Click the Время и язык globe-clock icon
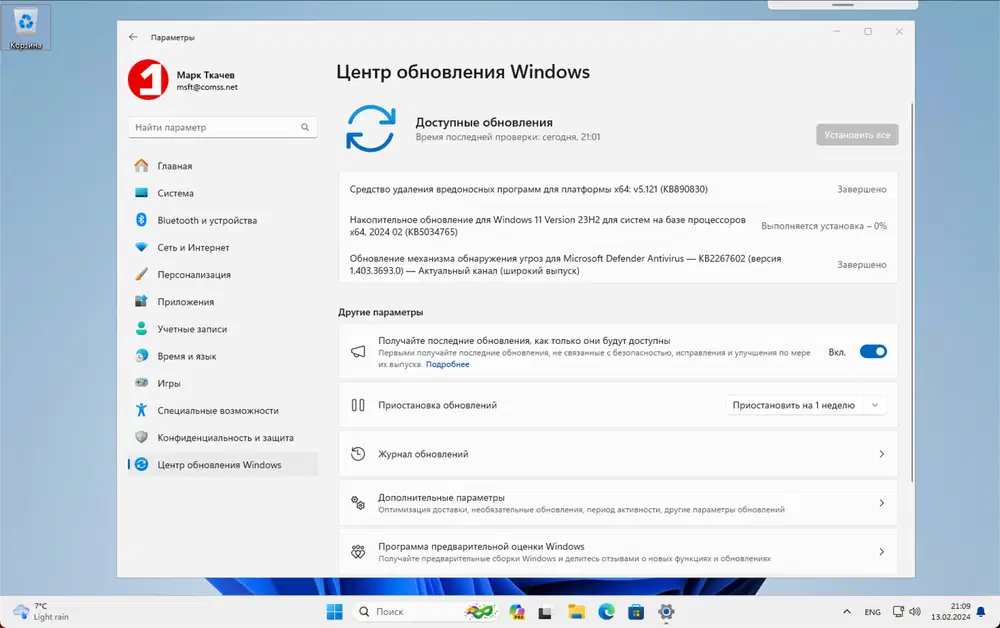The width and height of the screenshot is (1000, 628). click(141, 356)
